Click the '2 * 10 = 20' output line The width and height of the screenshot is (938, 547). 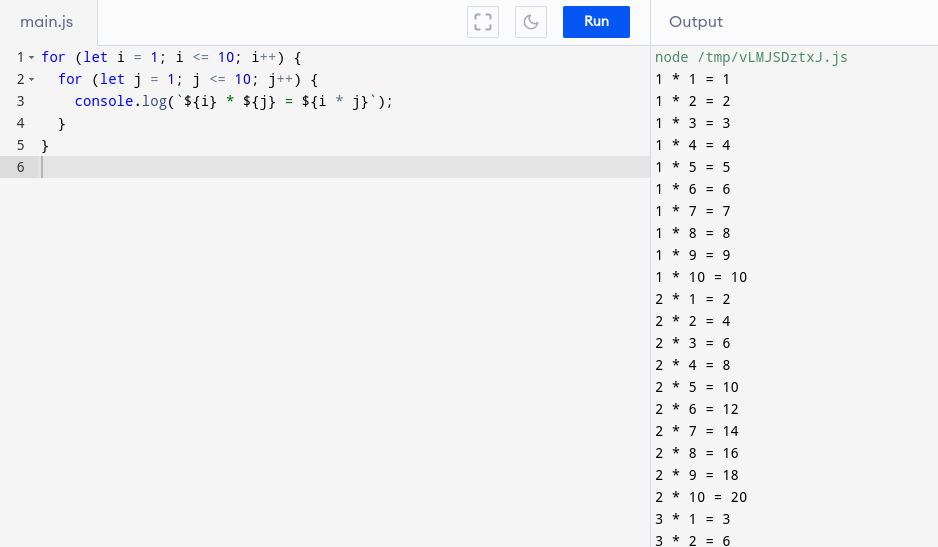(x=701, y=497)
